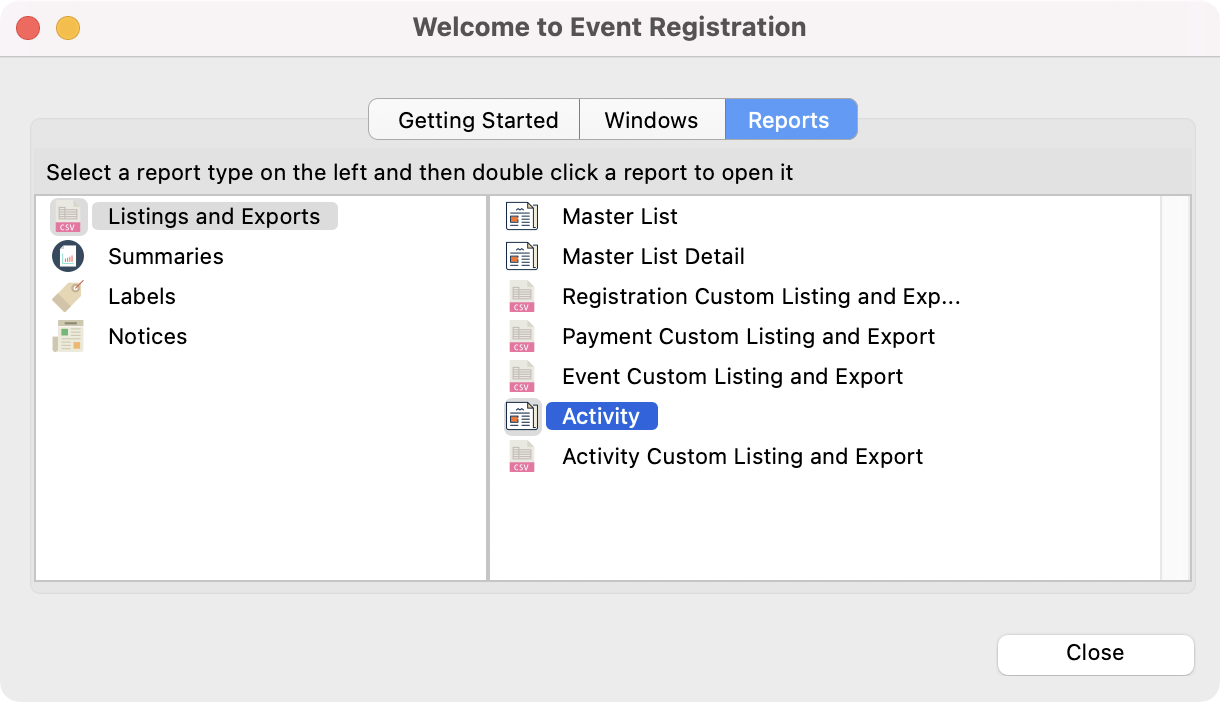Click the report list vertical scrollbar
1220x702 pixels.
1175,387
